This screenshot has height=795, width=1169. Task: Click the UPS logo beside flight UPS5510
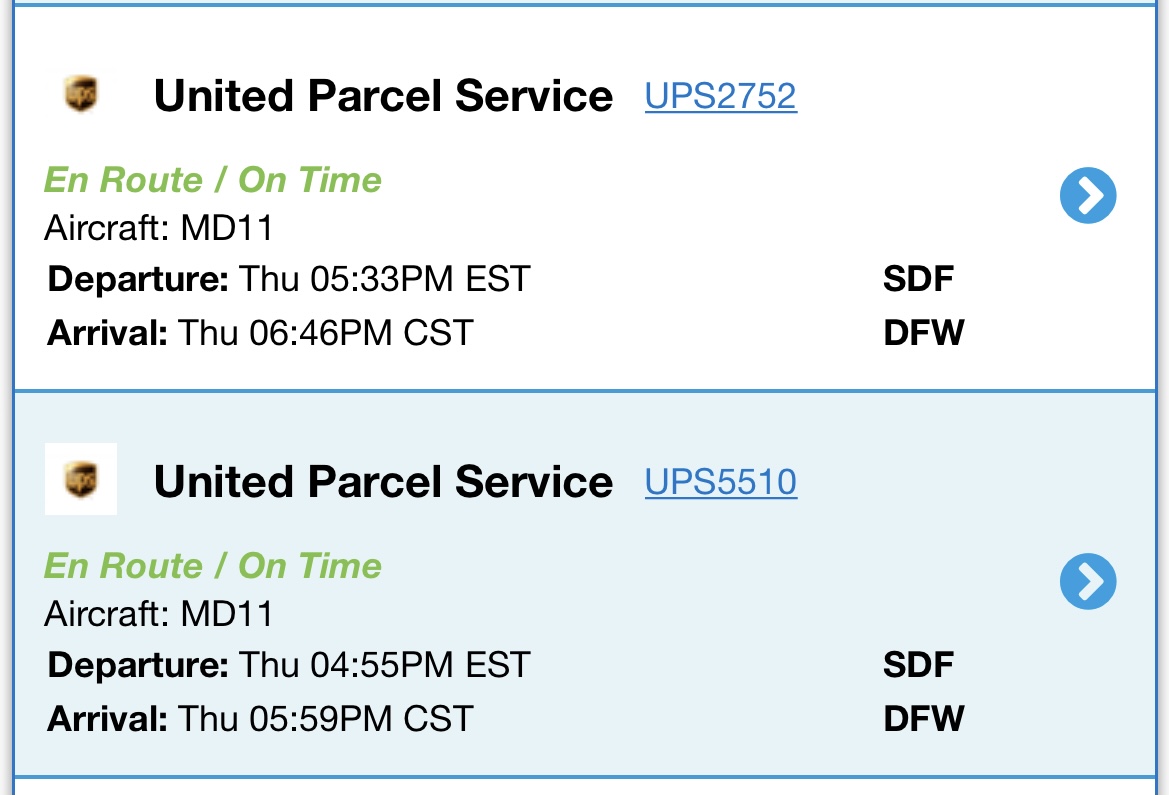coord(81,480)
